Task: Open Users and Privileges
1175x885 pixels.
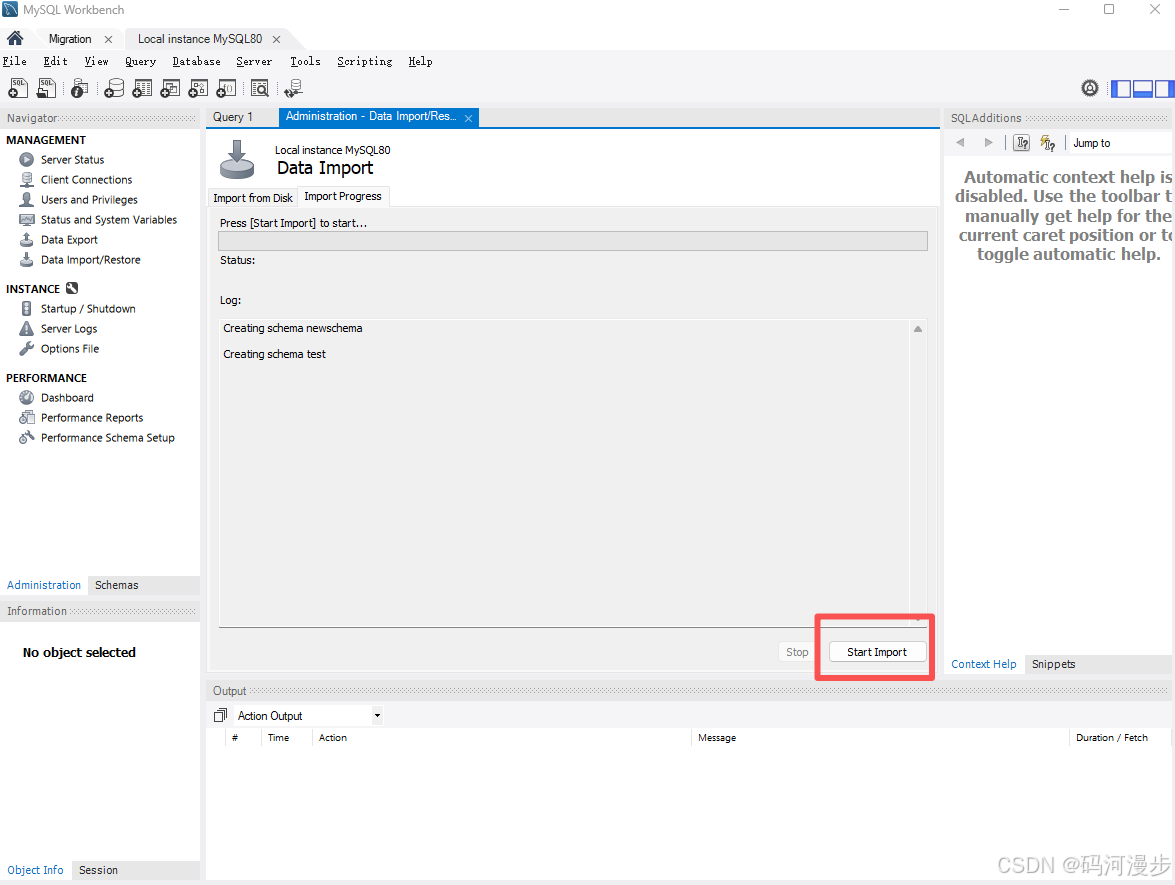Action: (89, 199)
